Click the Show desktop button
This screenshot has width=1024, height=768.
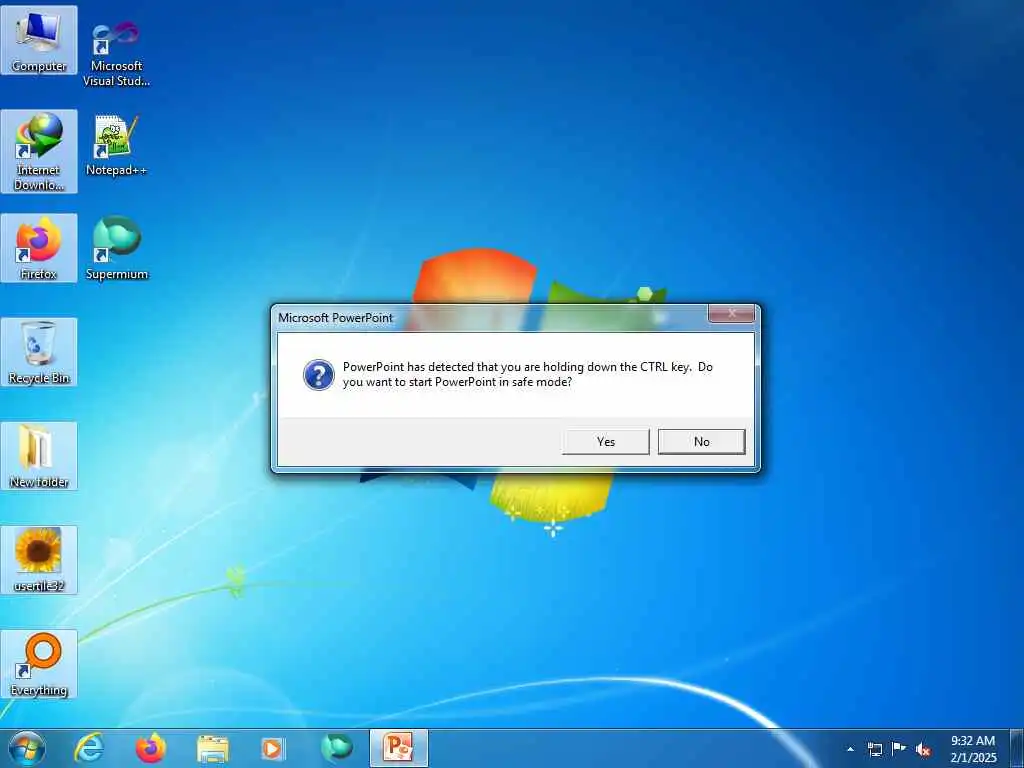1017,748
